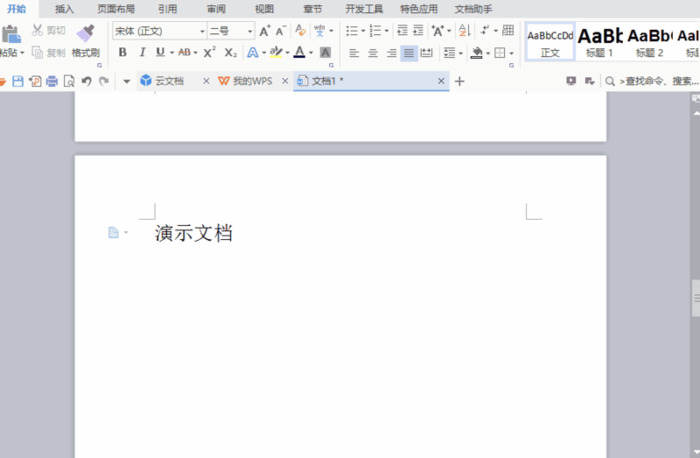Viewport: 700px width, 458px height.
Task: Export to PDF from quick access bar
Action: (35, 81)
